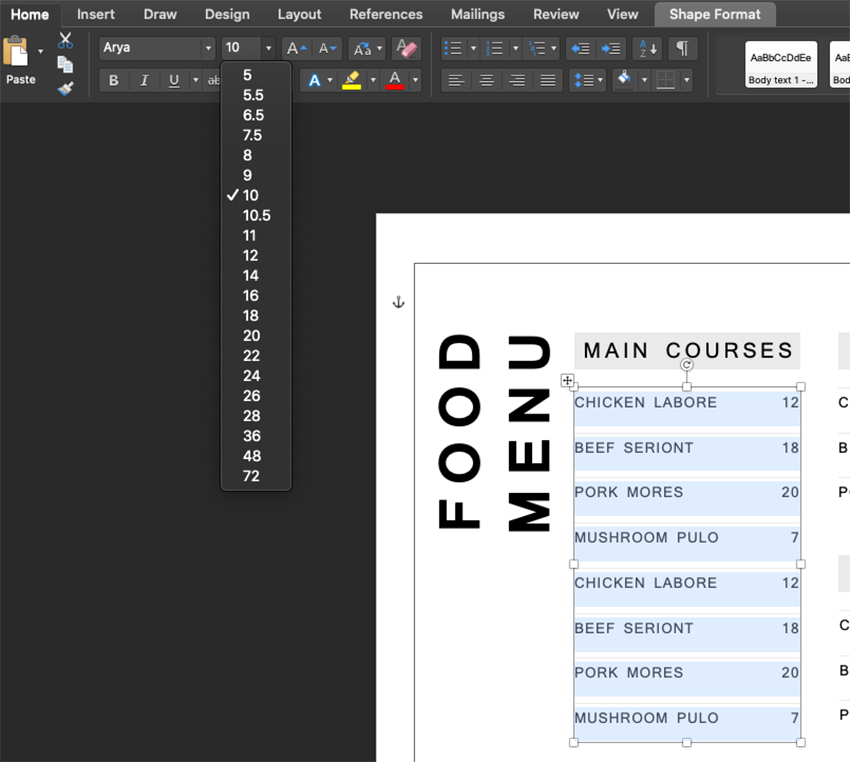Screen dimensions: 850x762
Task: Apply bullet list formatting
Action: tap(455, 47)
